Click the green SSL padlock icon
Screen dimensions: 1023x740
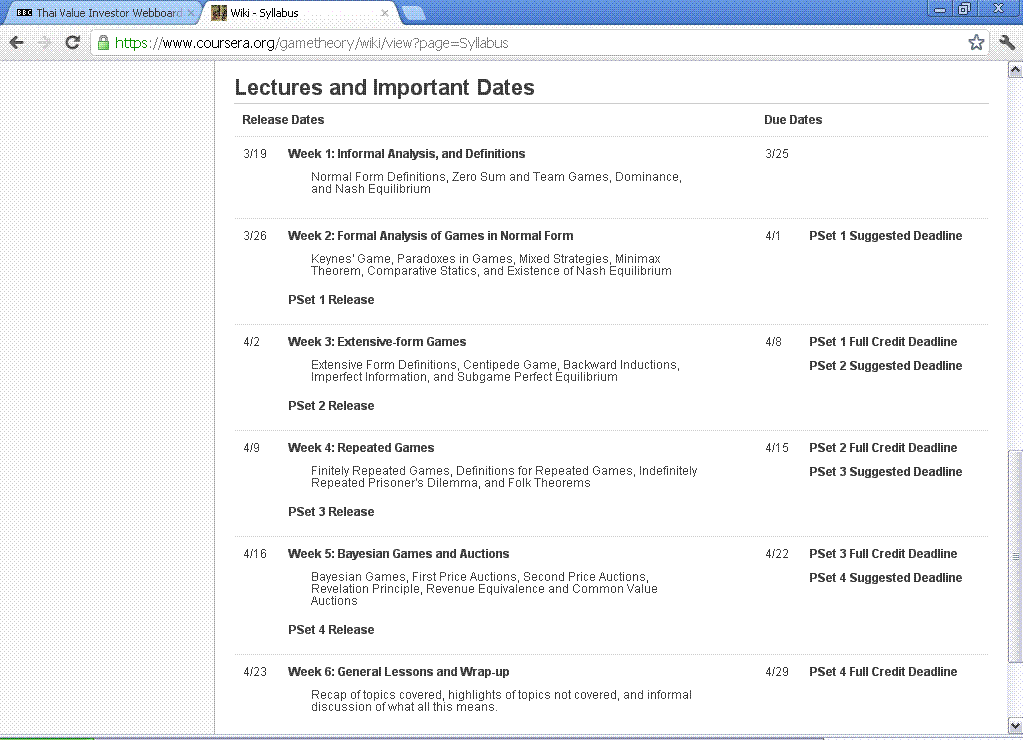point(103,43)
